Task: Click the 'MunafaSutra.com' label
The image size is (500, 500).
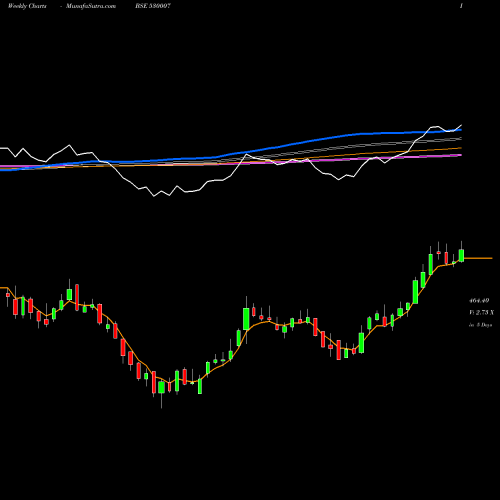Action: click(x=91, y=6)
